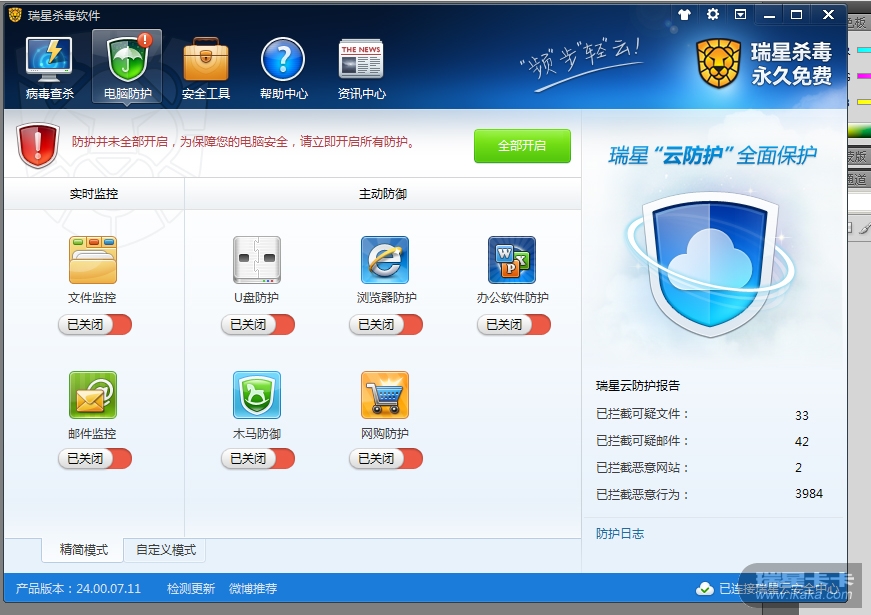
Task: Click the red warning shield icon
Action: (38, 145)
